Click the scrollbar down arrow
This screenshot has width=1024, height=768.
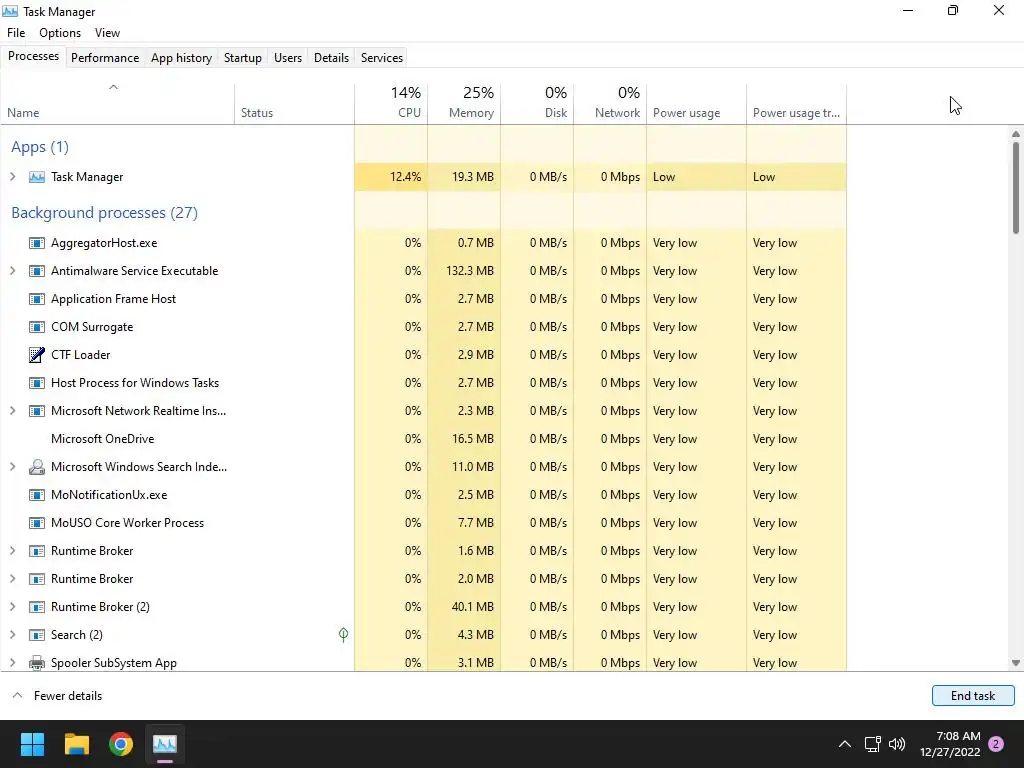point(1016,663)
